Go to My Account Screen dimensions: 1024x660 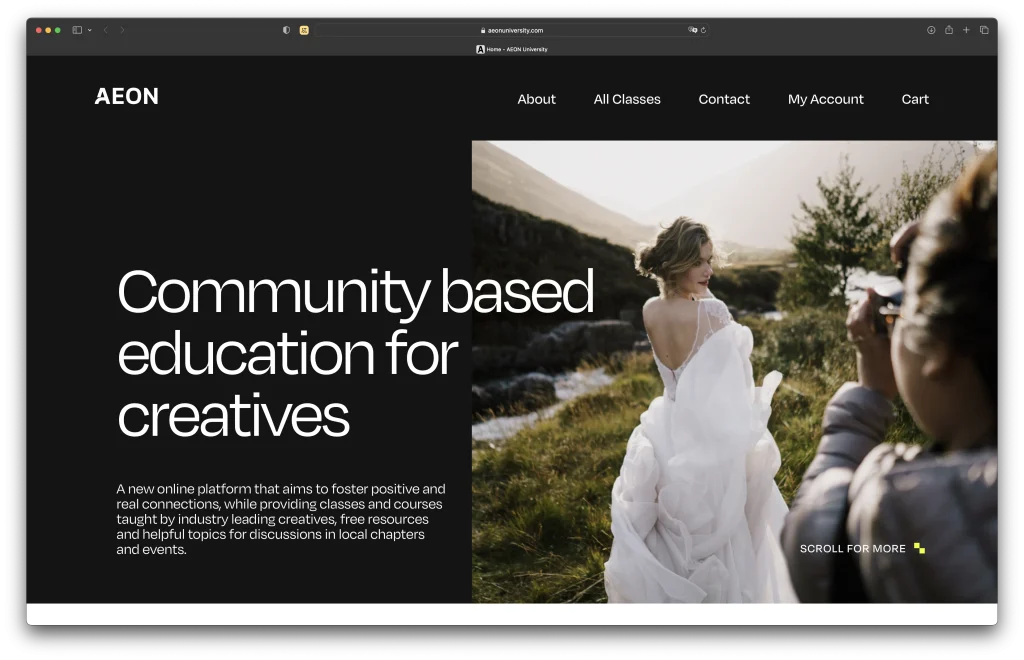pyautogui.click(x=825, y=99)
